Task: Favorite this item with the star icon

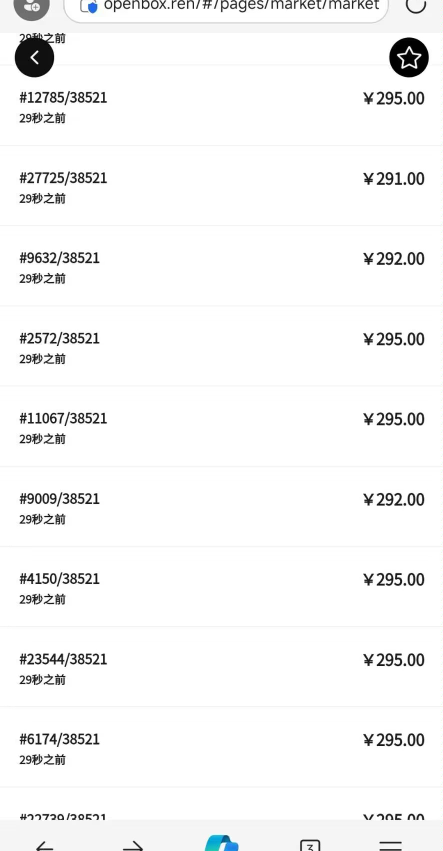Action: click(409, 58)
